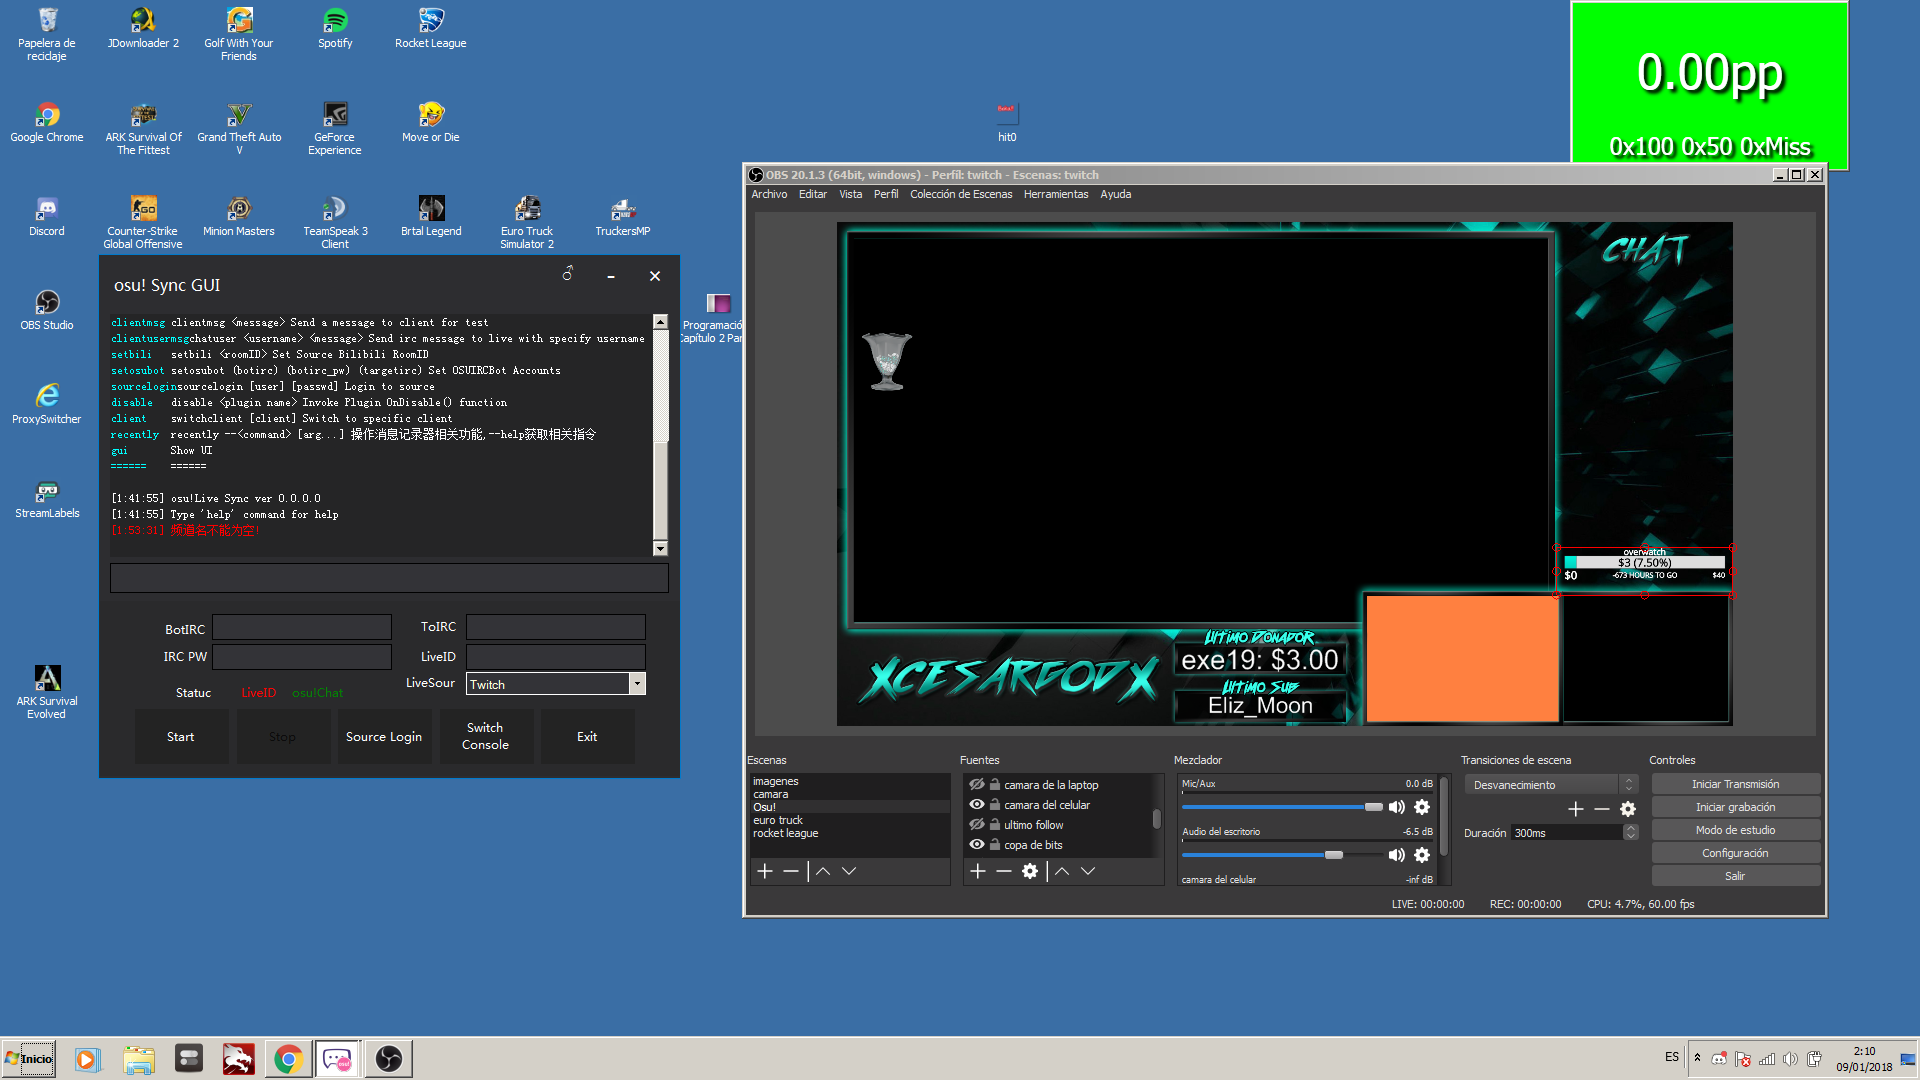Mute Mic/Aux speaker icon
This screenshot has width=1920, height=1080.
tap(1397, 807)
